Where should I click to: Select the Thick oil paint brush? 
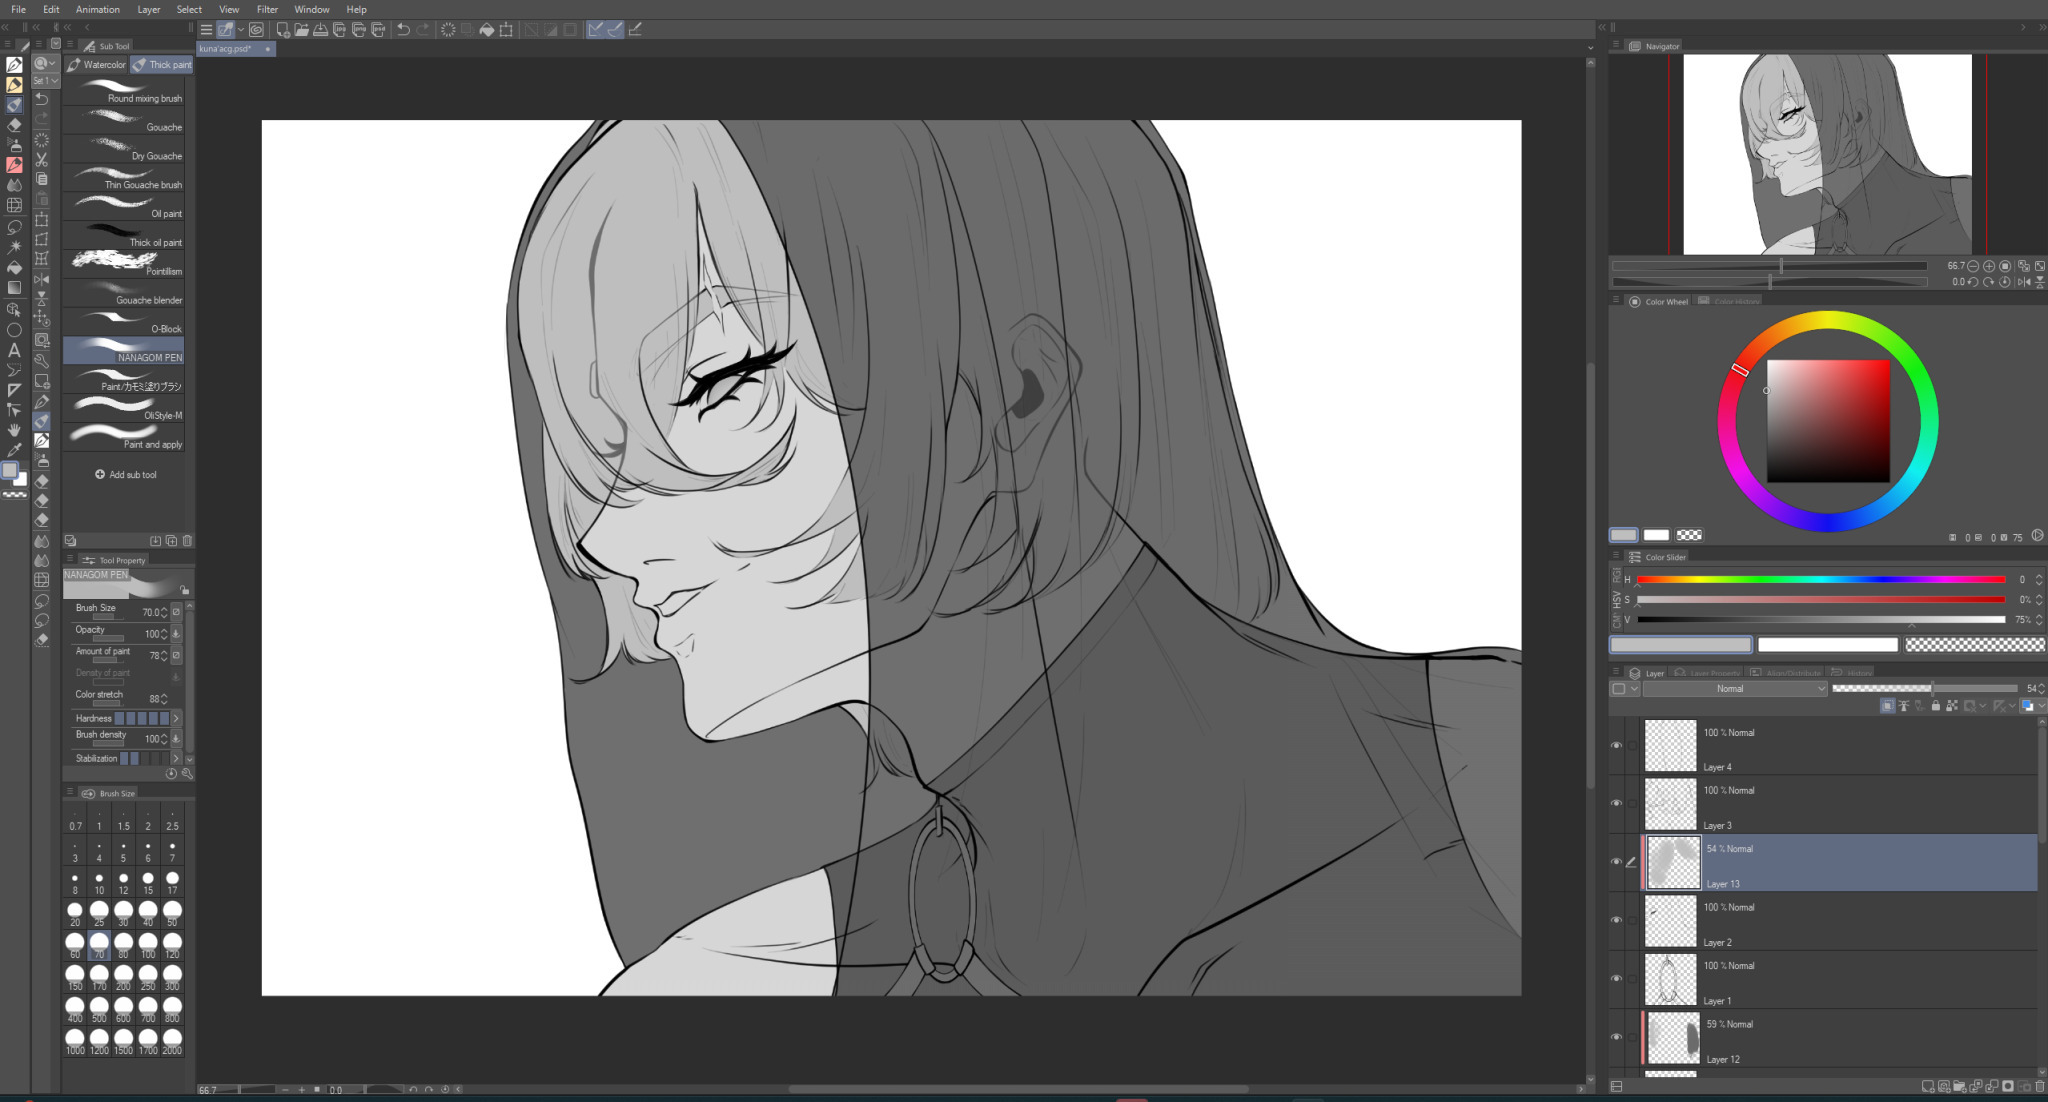pyautogui.click(x=124, y=236)
